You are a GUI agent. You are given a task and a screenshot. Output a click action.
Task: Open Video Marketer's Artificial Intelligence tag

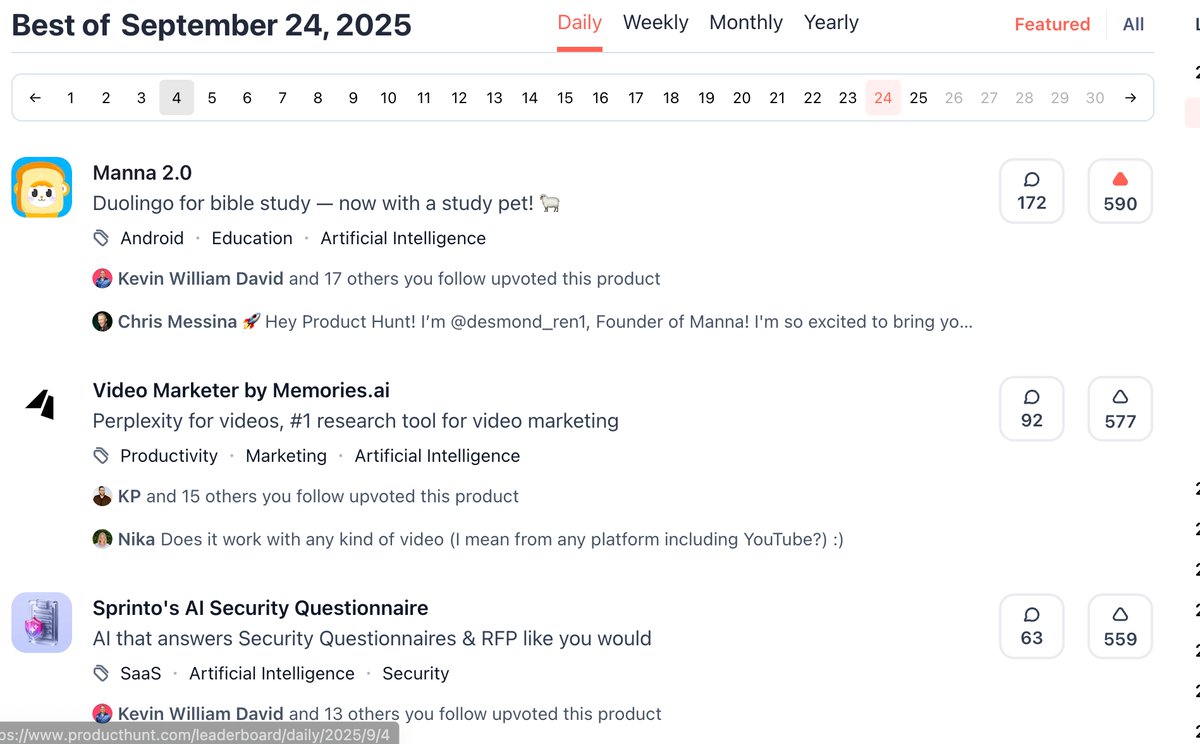coord(437,456)
